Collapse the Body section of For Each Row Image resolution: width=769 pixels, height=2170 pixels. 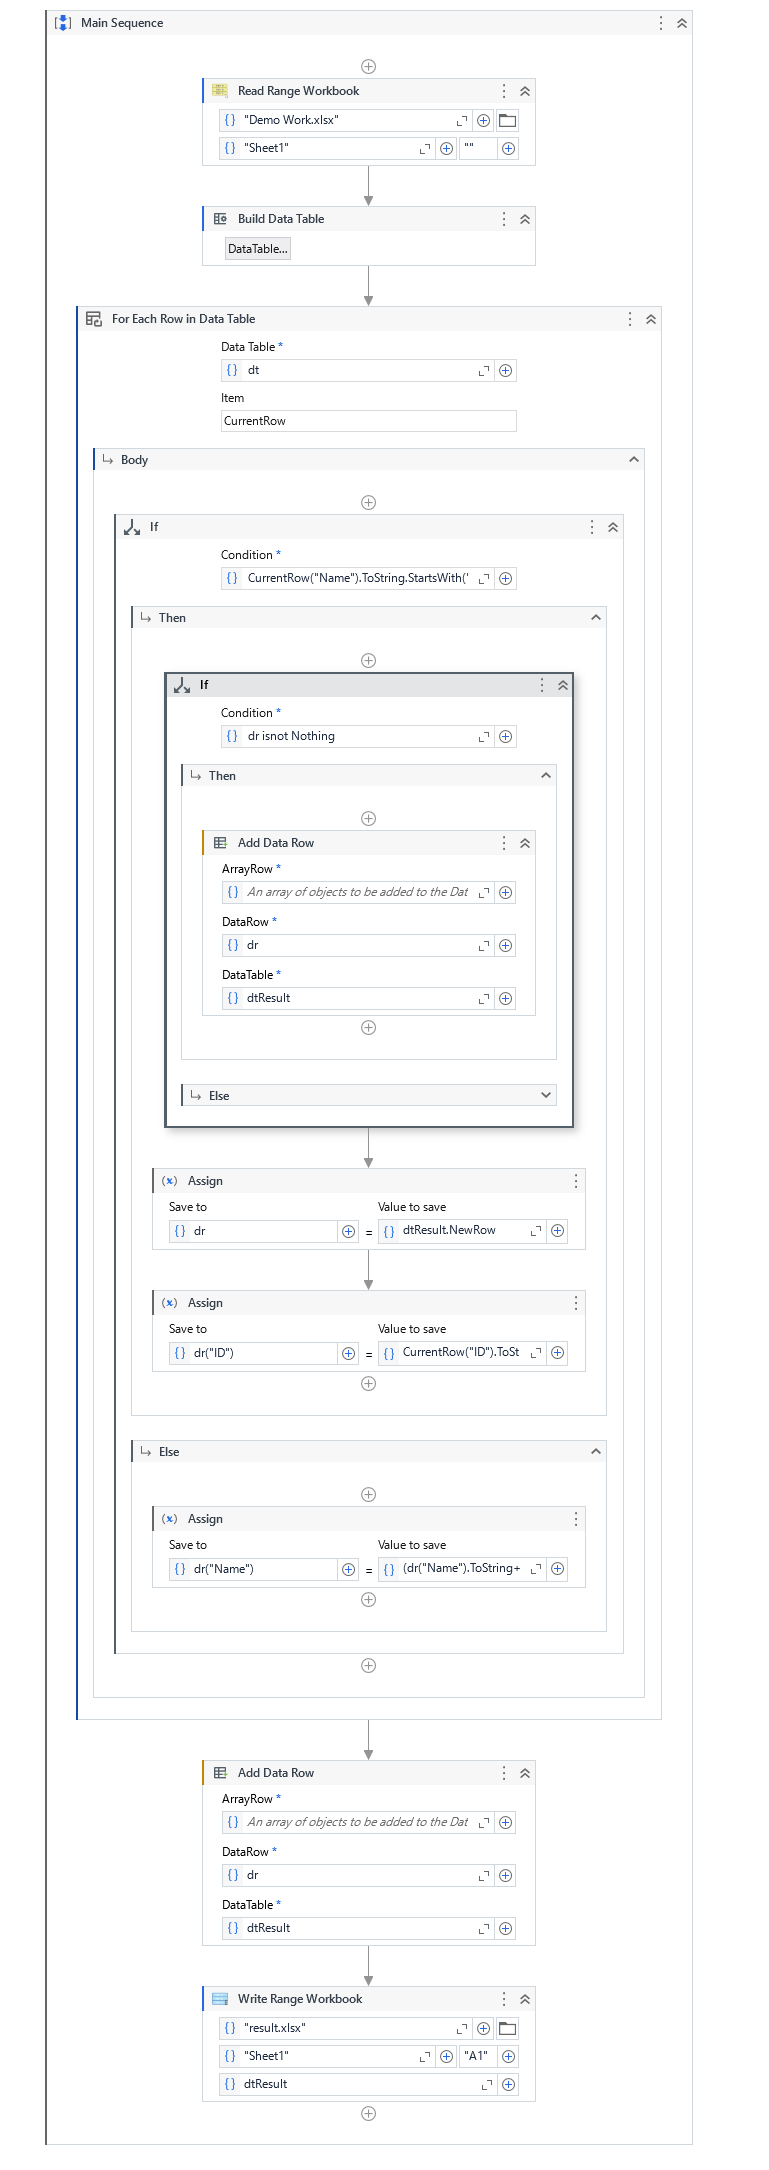[x=634, y=460]
